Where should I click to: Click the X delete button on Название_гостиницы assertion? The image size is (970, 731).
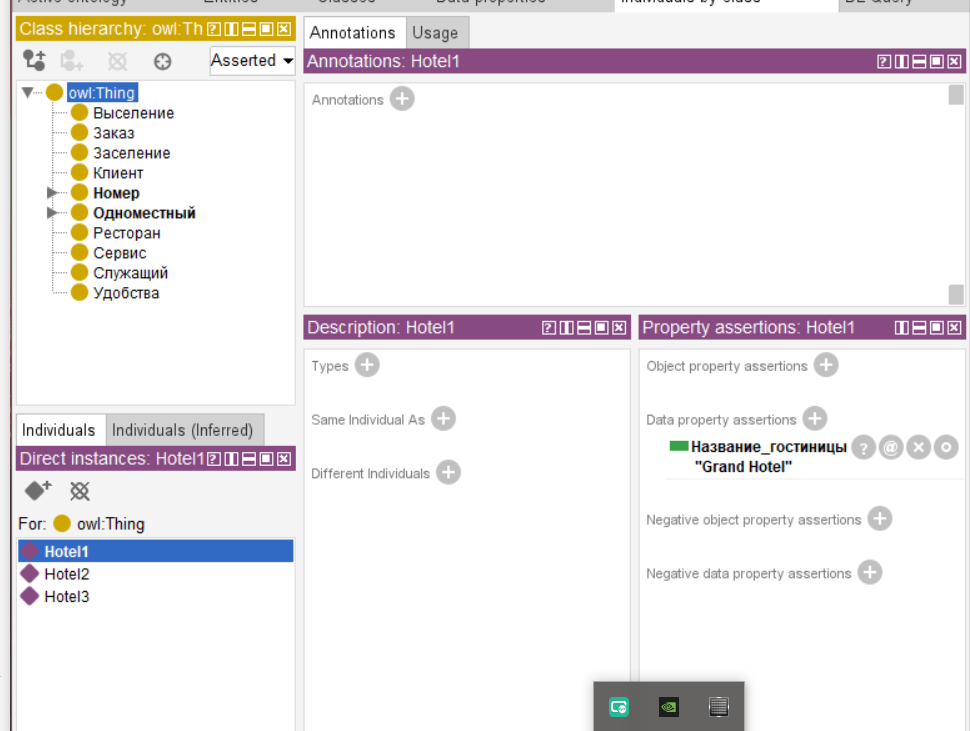click(x=919, y=447)
